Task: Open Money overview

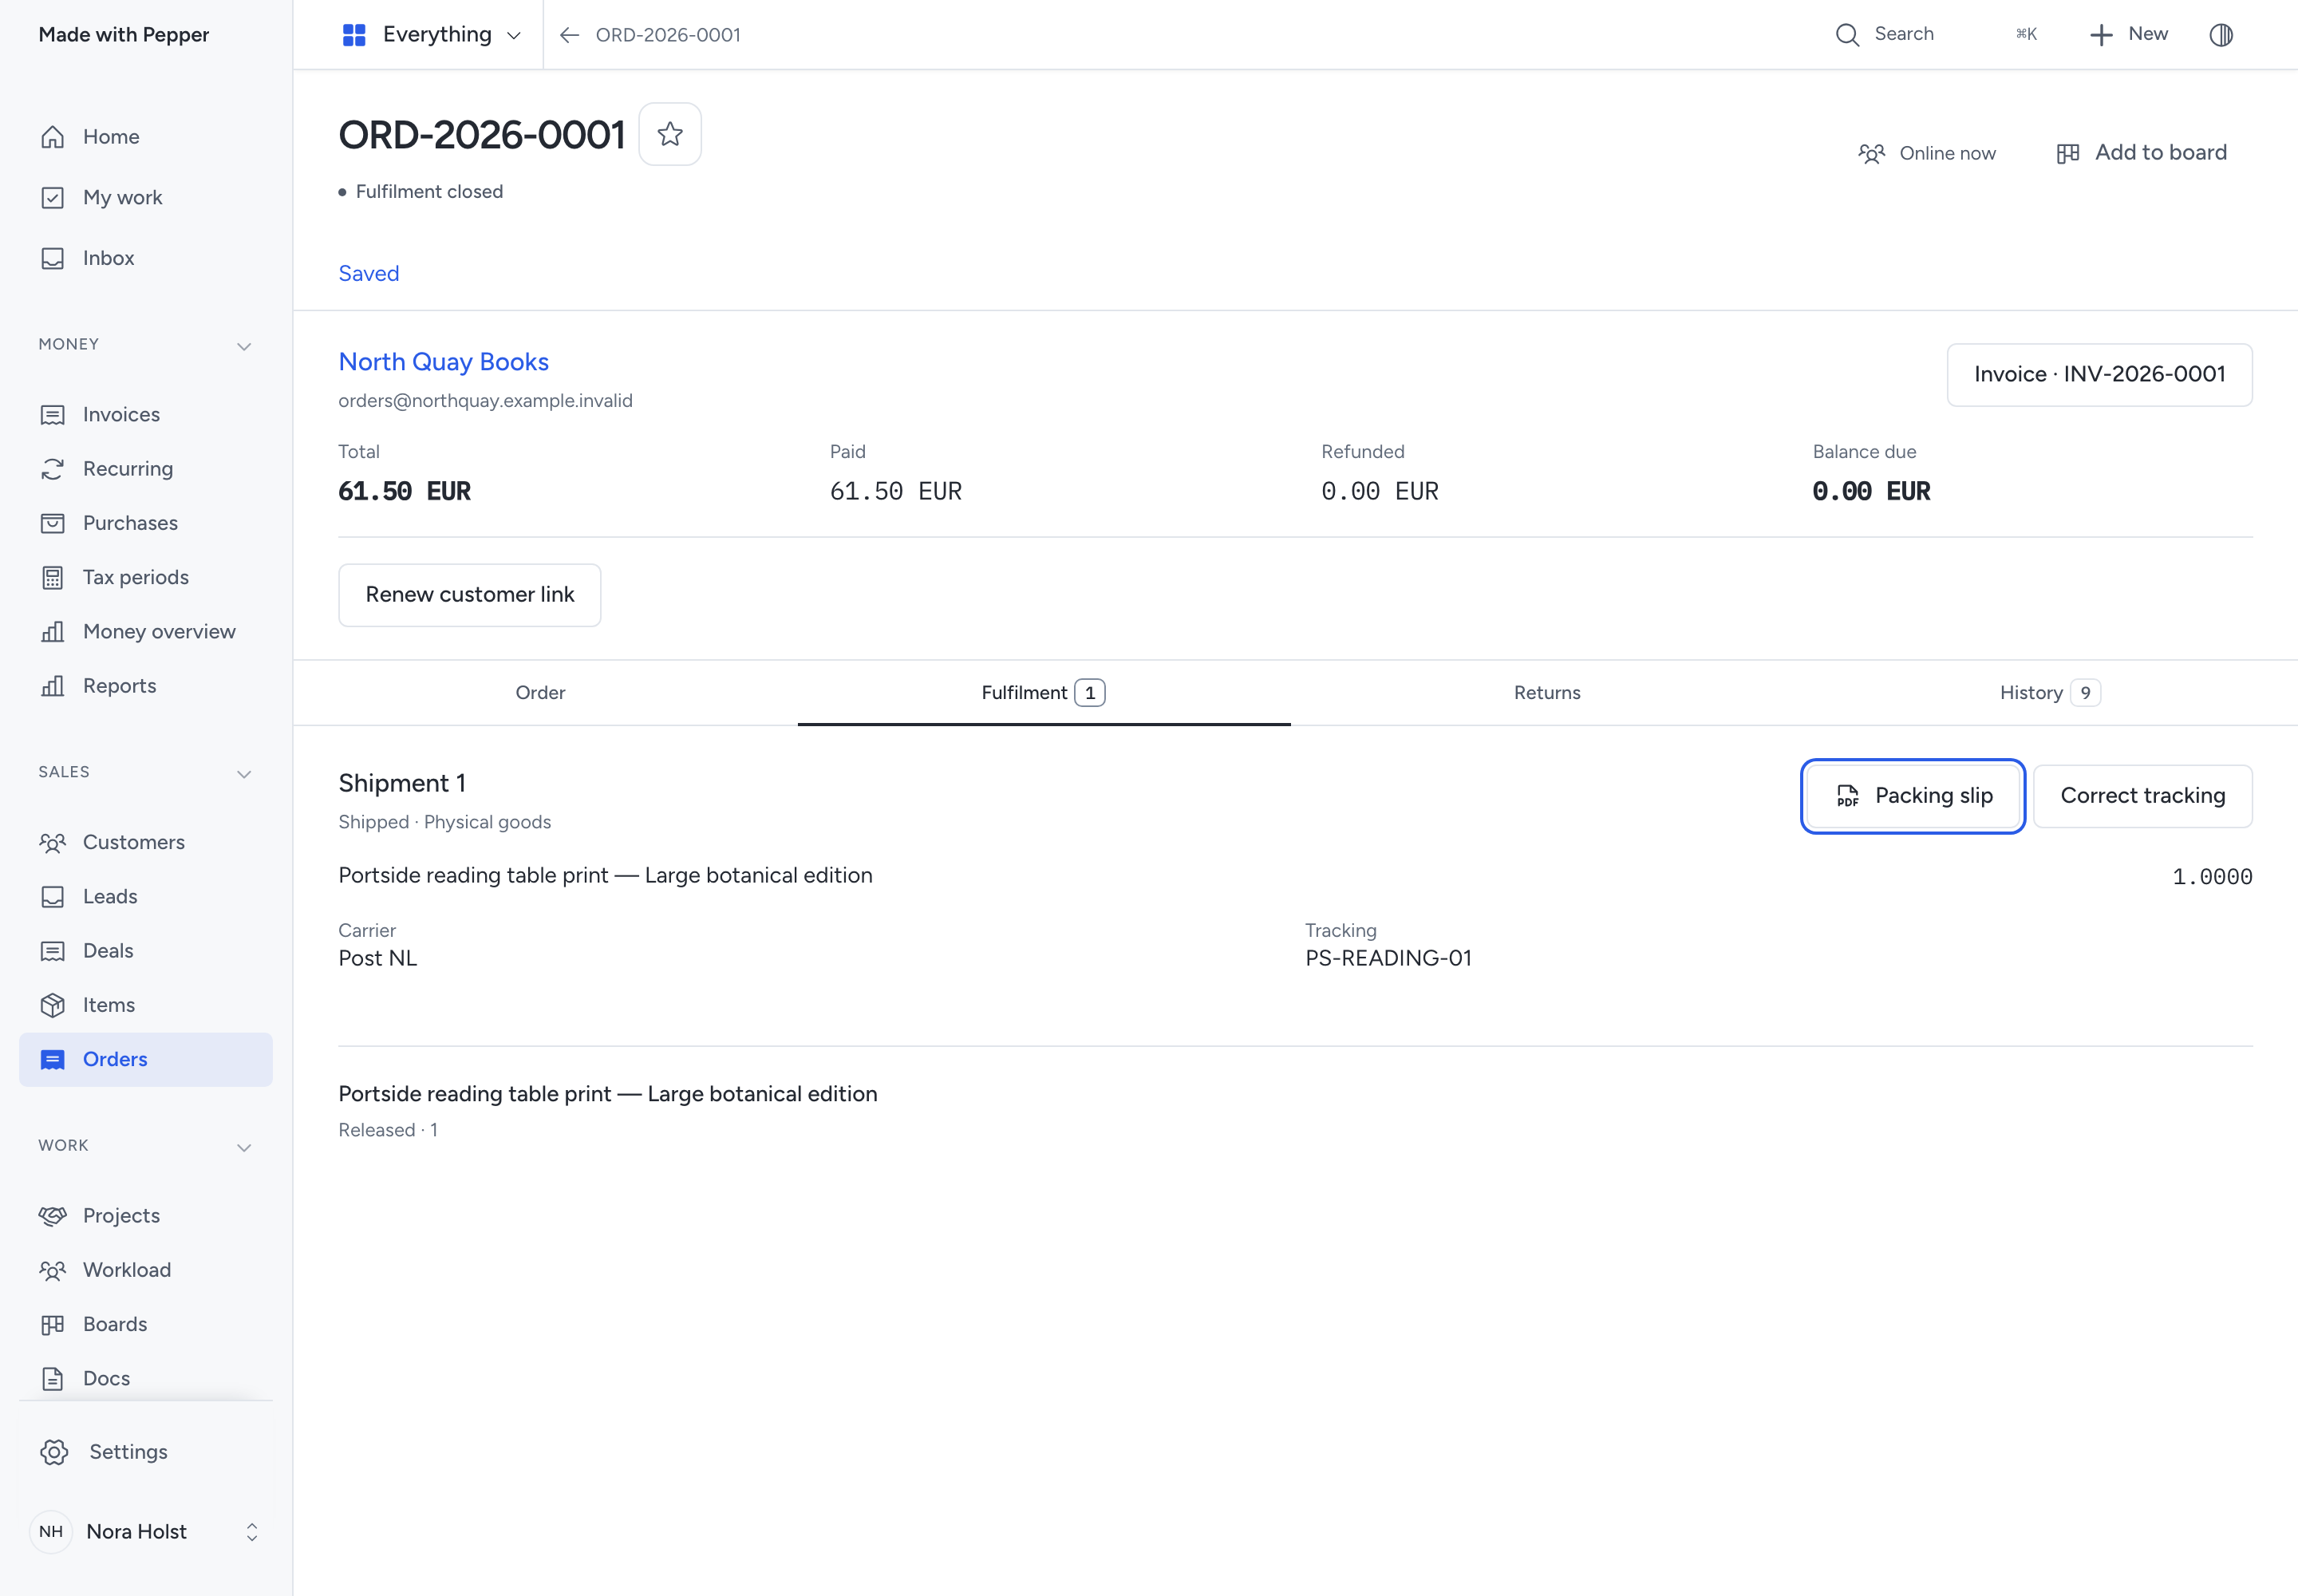Action: tap(145, 631)
